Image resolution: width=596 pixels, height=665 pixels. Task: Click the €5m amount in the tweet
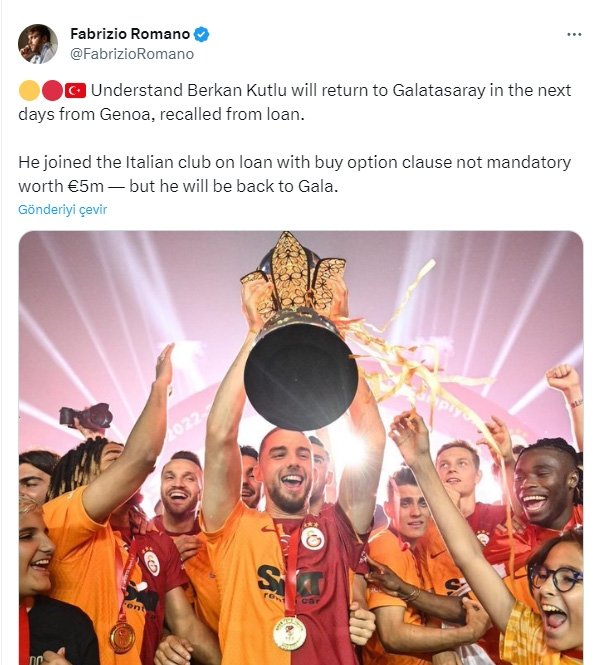[85, 186]
